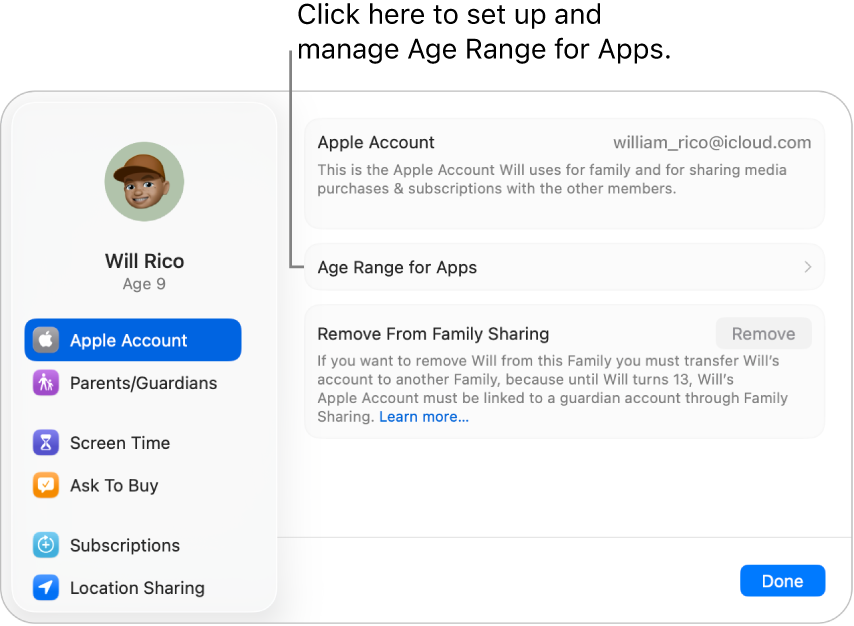The height and width of the screenshot is (626, 854).
Task: Click the Remove From Family Sharing heading
Action: coord(432,333)
